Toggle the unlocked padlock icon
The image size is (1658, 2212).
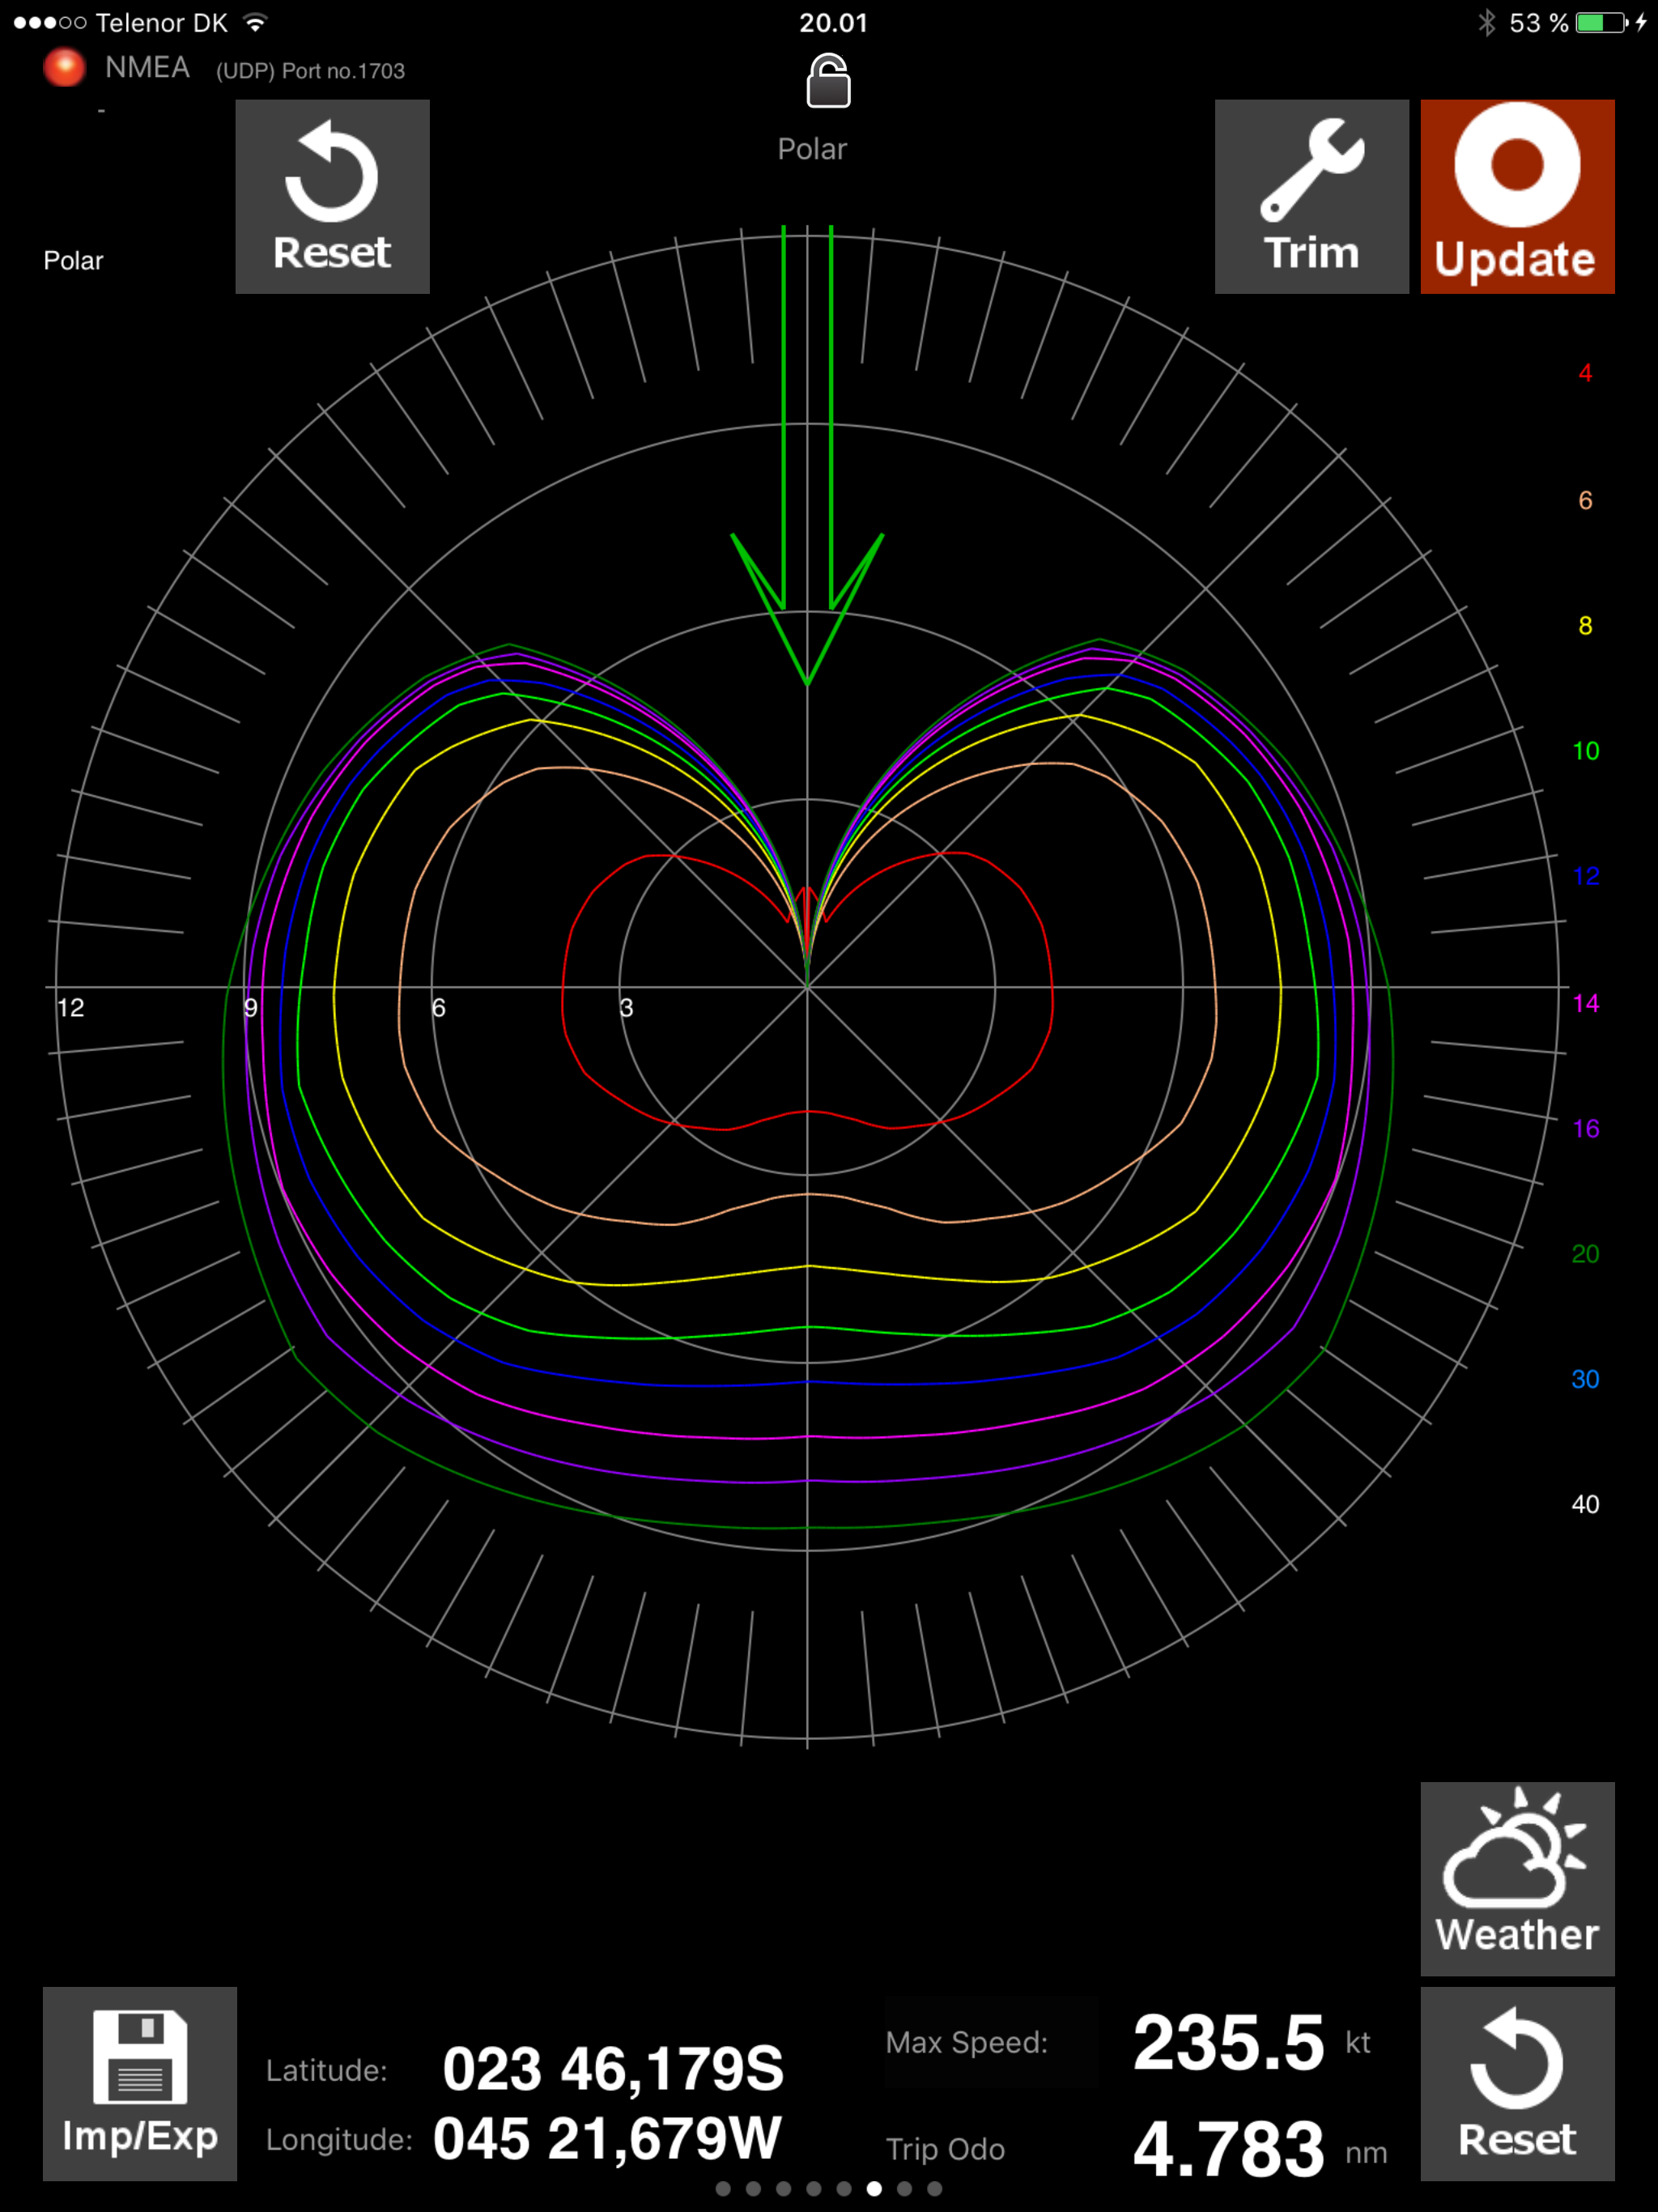(x=828, y=81)
